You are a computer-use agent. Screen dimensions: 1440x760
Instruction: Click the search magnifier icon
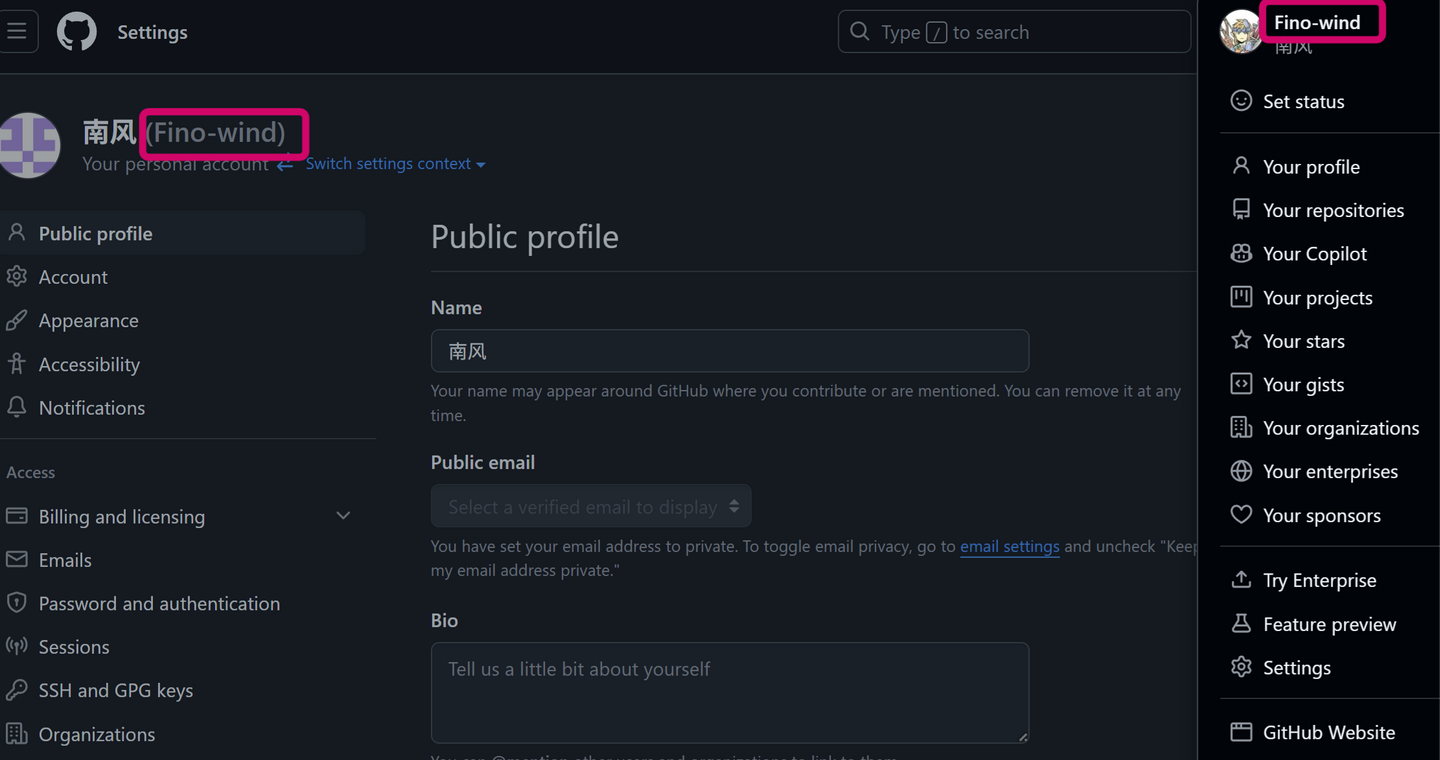(x=860, y=32)
